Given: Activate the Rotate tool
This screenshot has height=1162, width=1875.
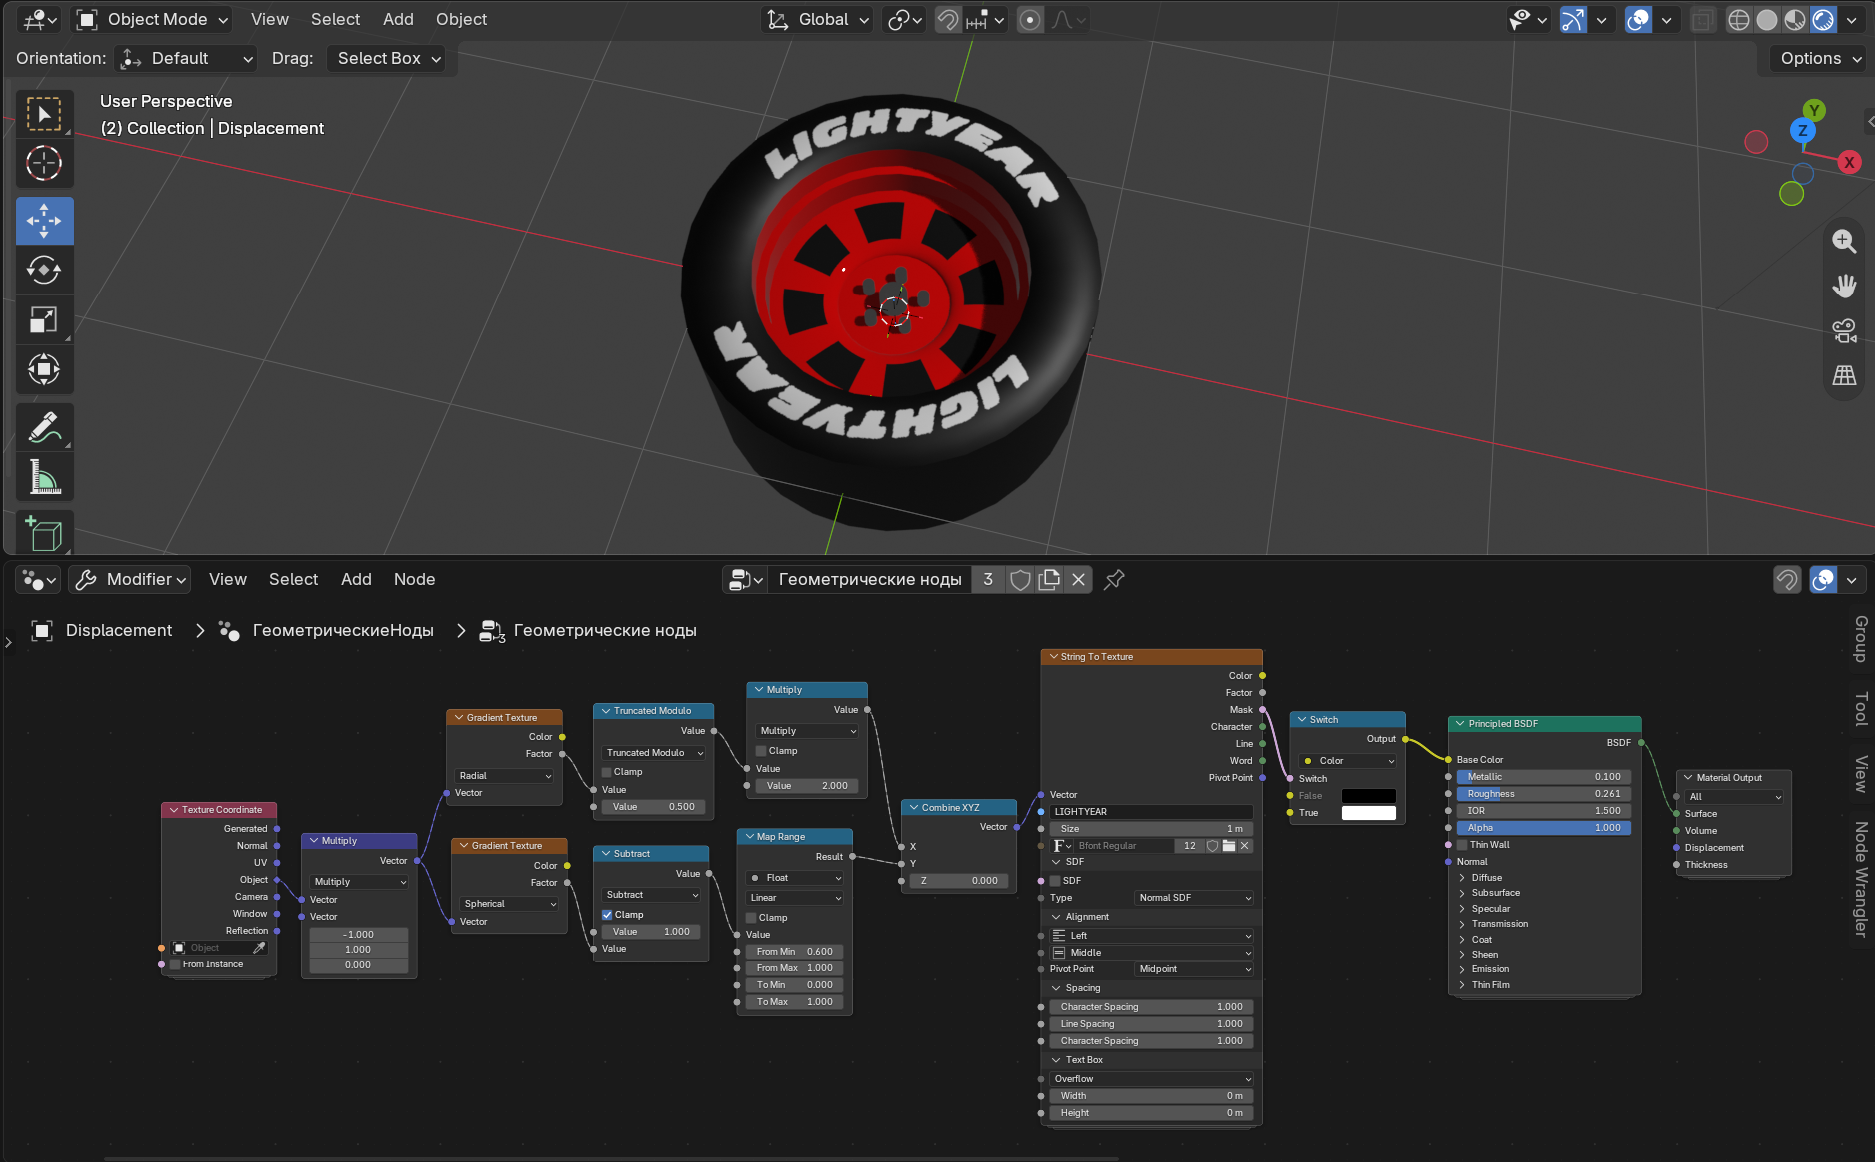Looking at the screenshot, I should tap(44, 270).
